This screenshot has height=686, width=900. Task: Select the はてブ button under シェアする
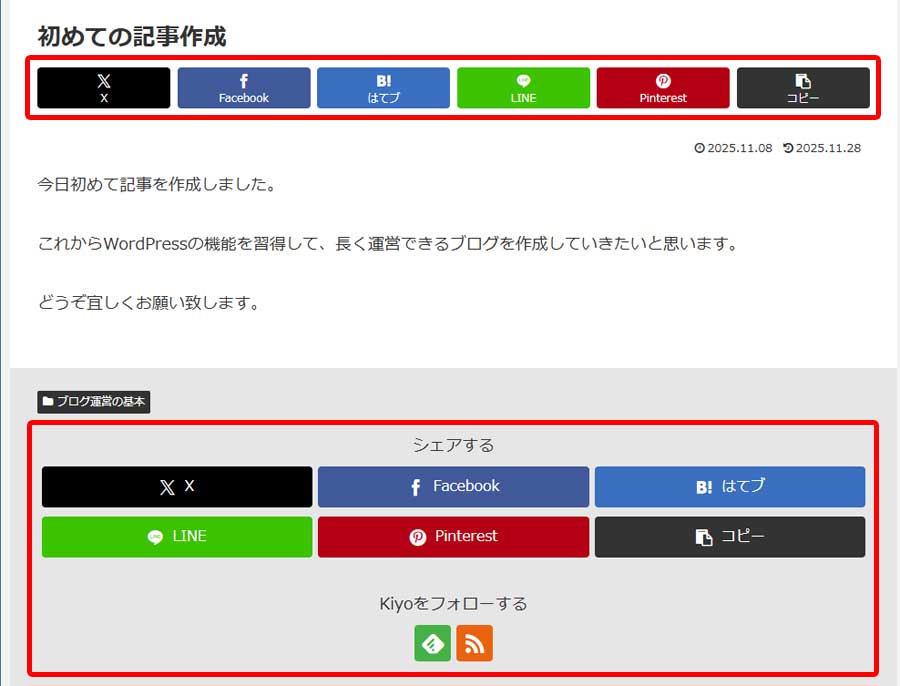(731, 487)
